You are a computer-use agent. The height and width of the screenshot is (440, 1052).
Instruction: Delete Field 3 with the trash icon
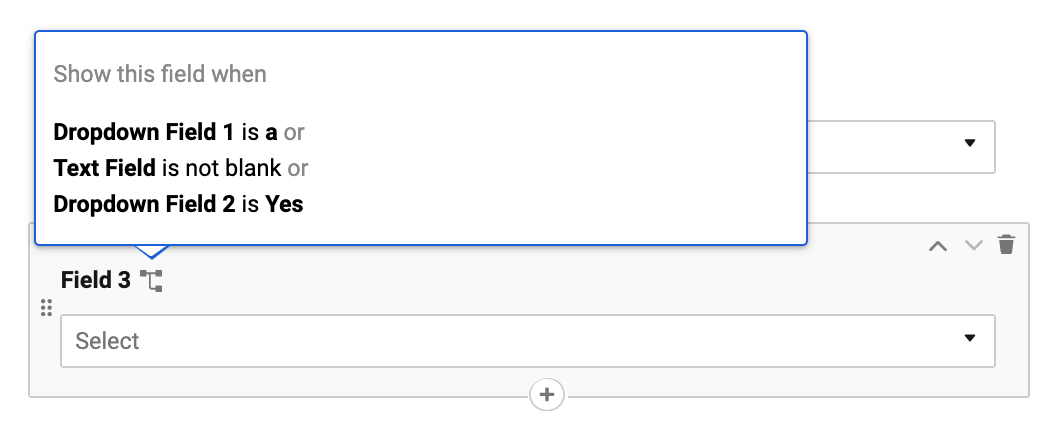pyautogui.click(x=1006, y=245)
